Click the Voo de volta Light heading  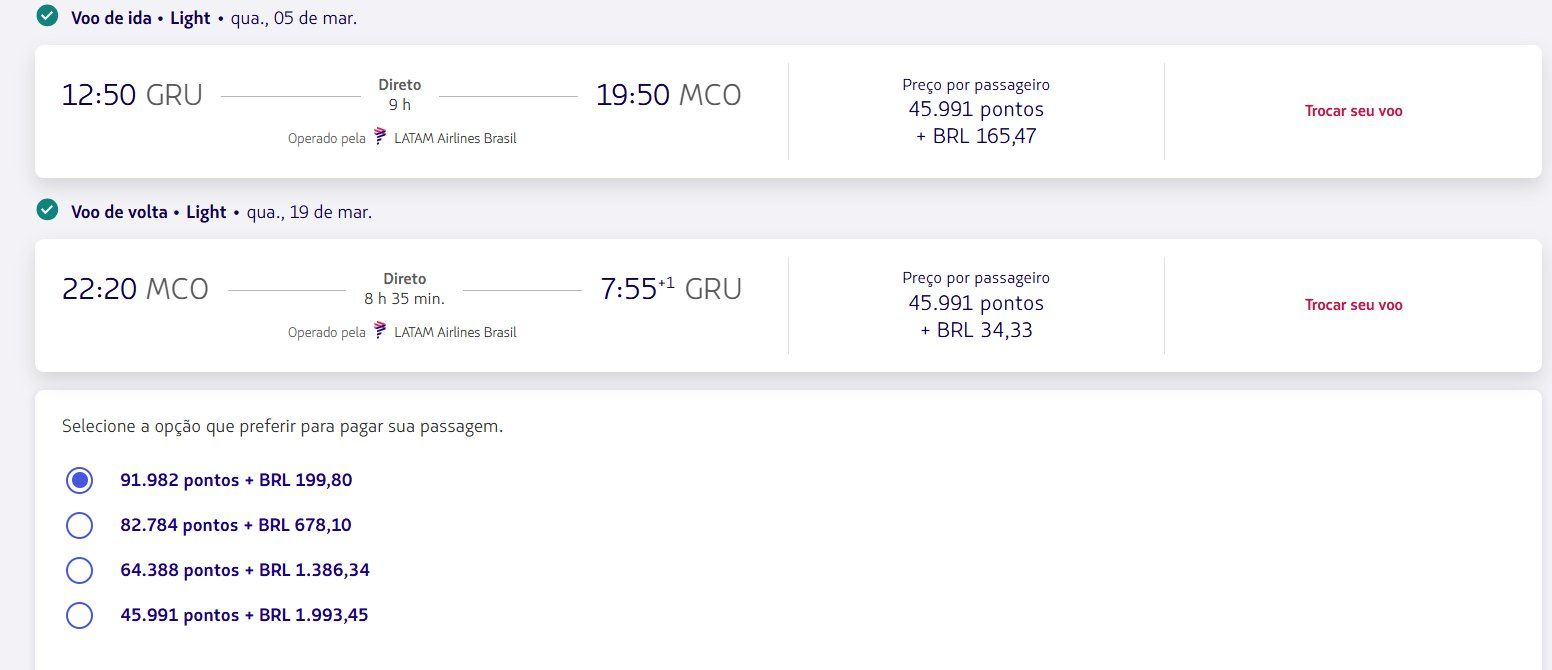click(x=149, y=212)
